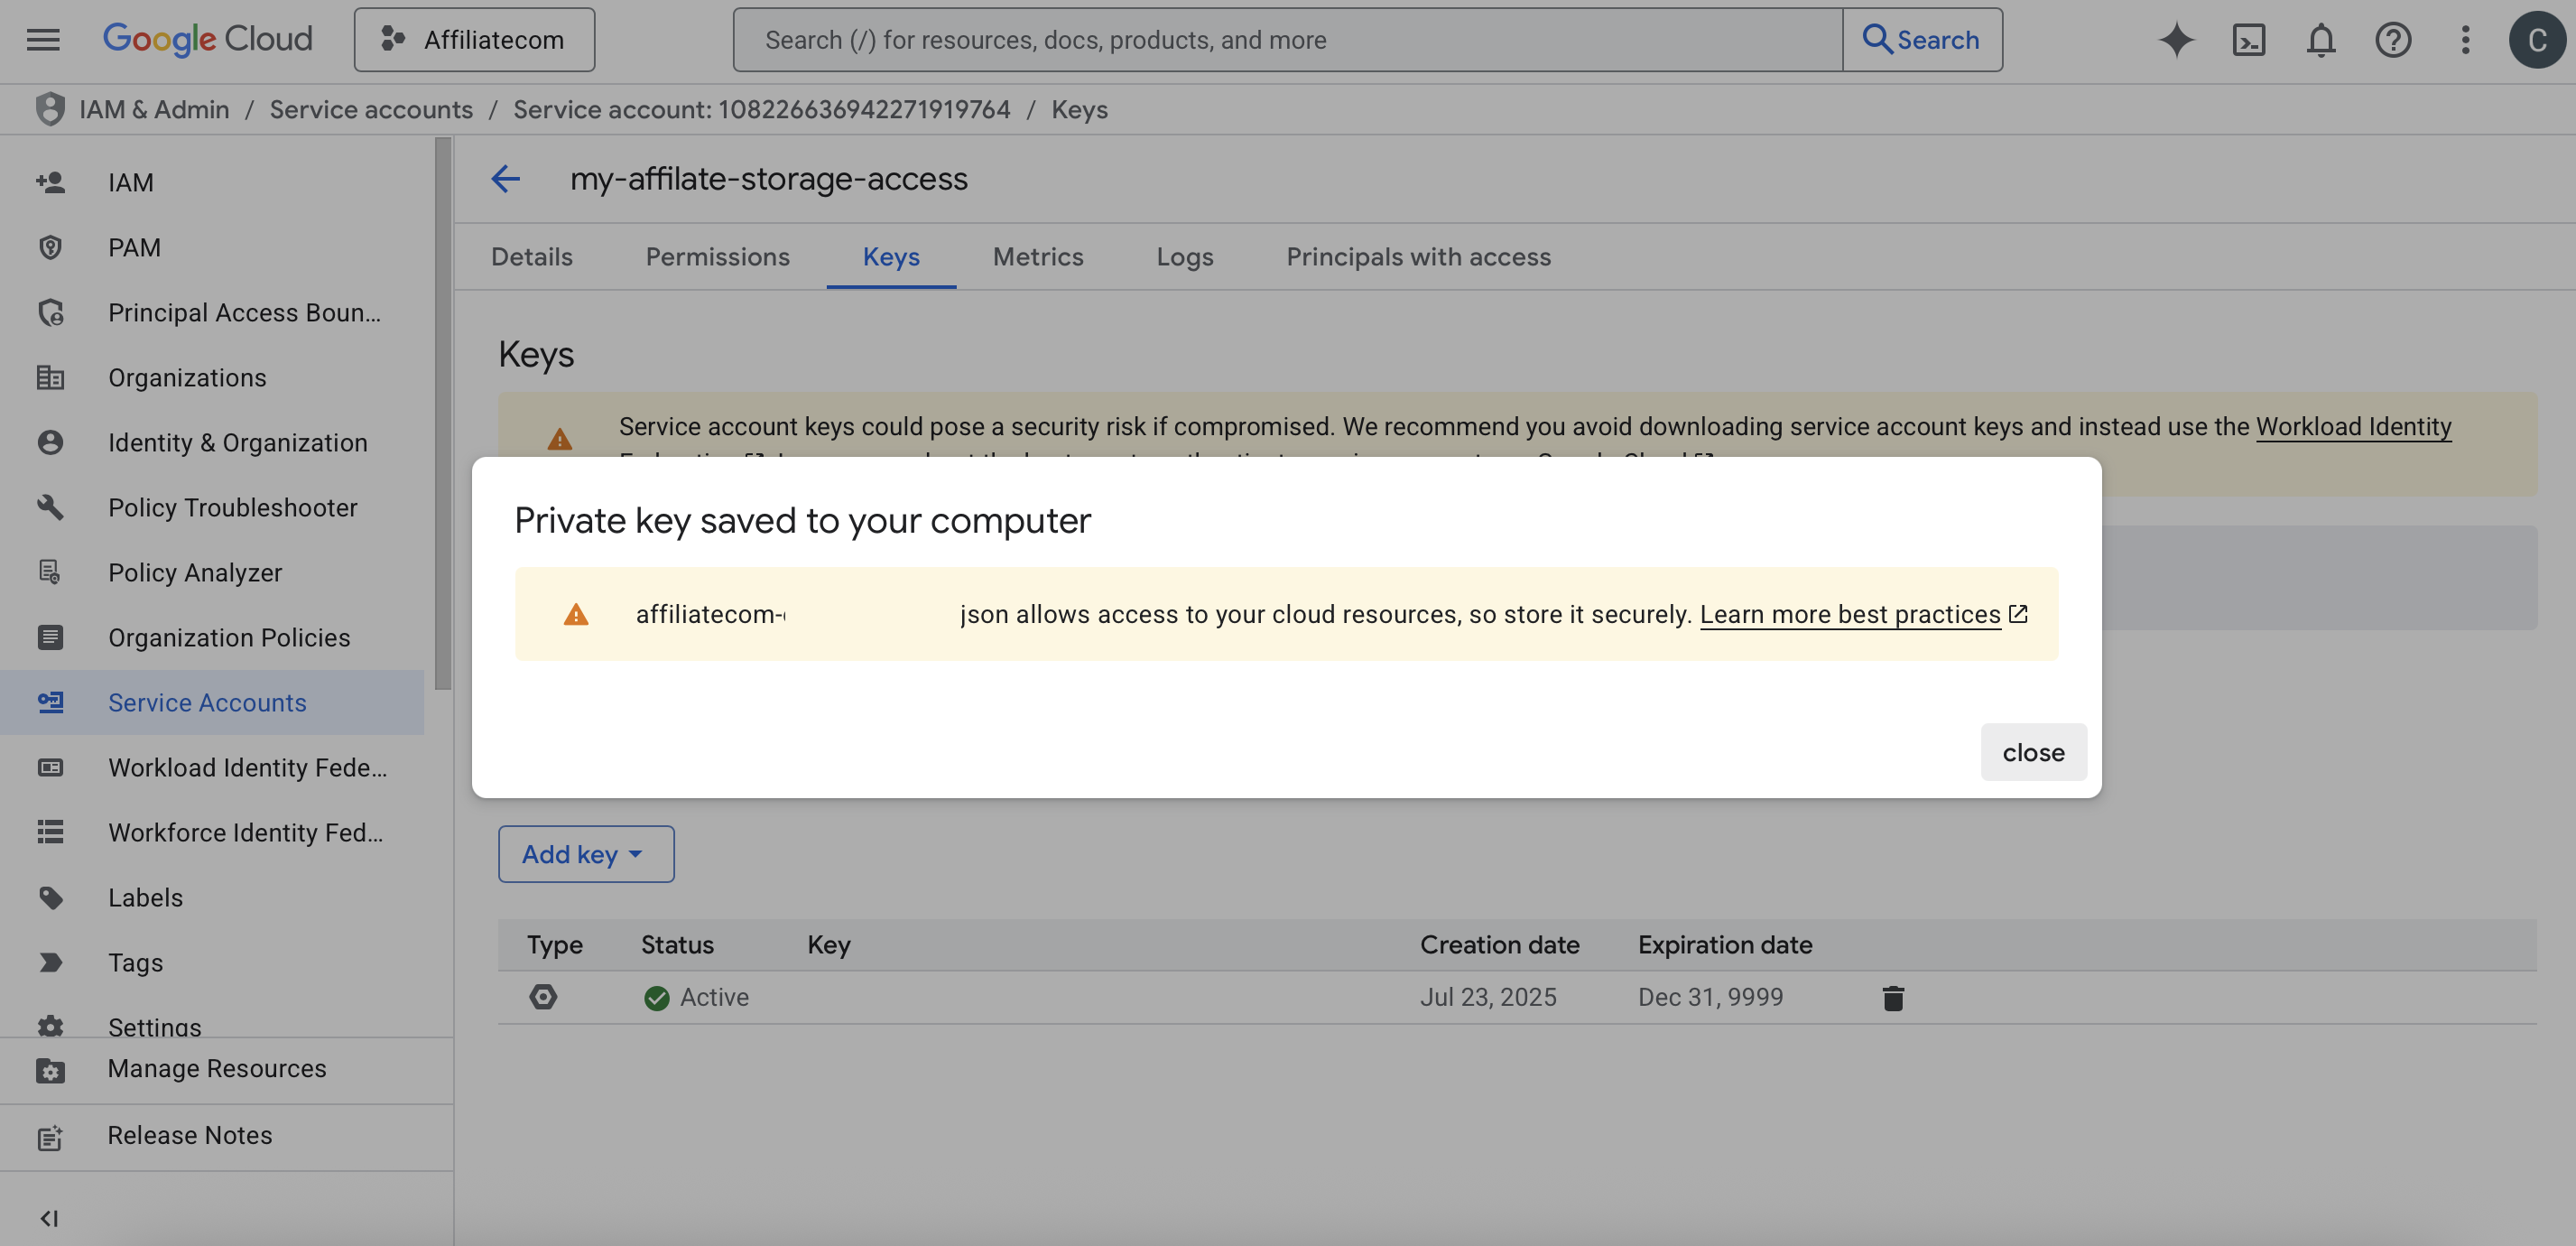Open the account avatar C
This screenshot has width=2576, height=1246.
pos(2537,40)
